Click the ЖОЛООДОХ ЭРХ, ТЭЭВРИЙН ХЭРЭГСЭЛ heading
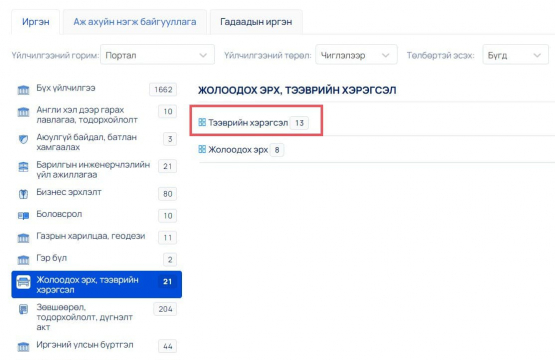 tap(297, 90)
